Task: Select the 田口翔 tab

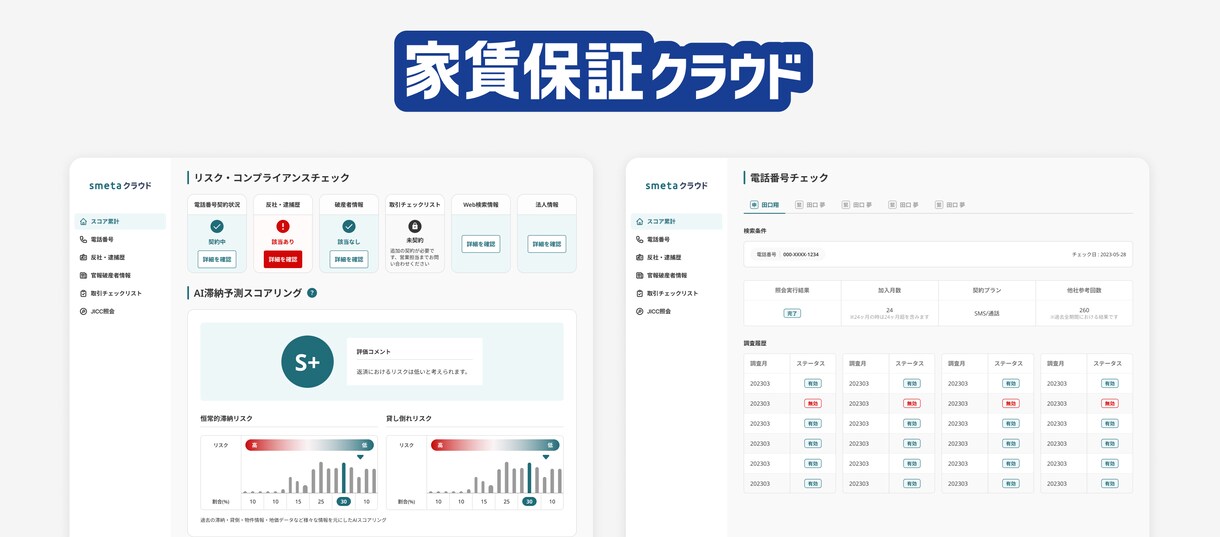Action: [x=765, y=205]
